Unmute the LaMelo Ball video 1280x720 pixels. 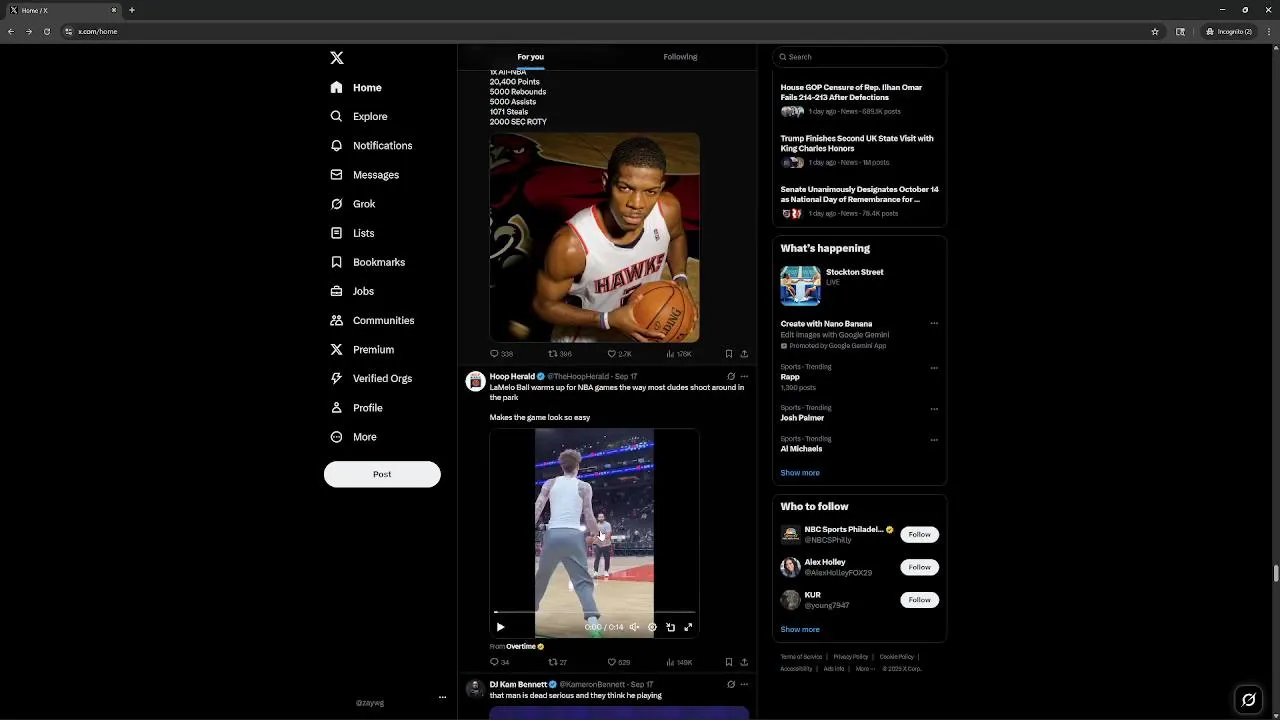[634, 627]
